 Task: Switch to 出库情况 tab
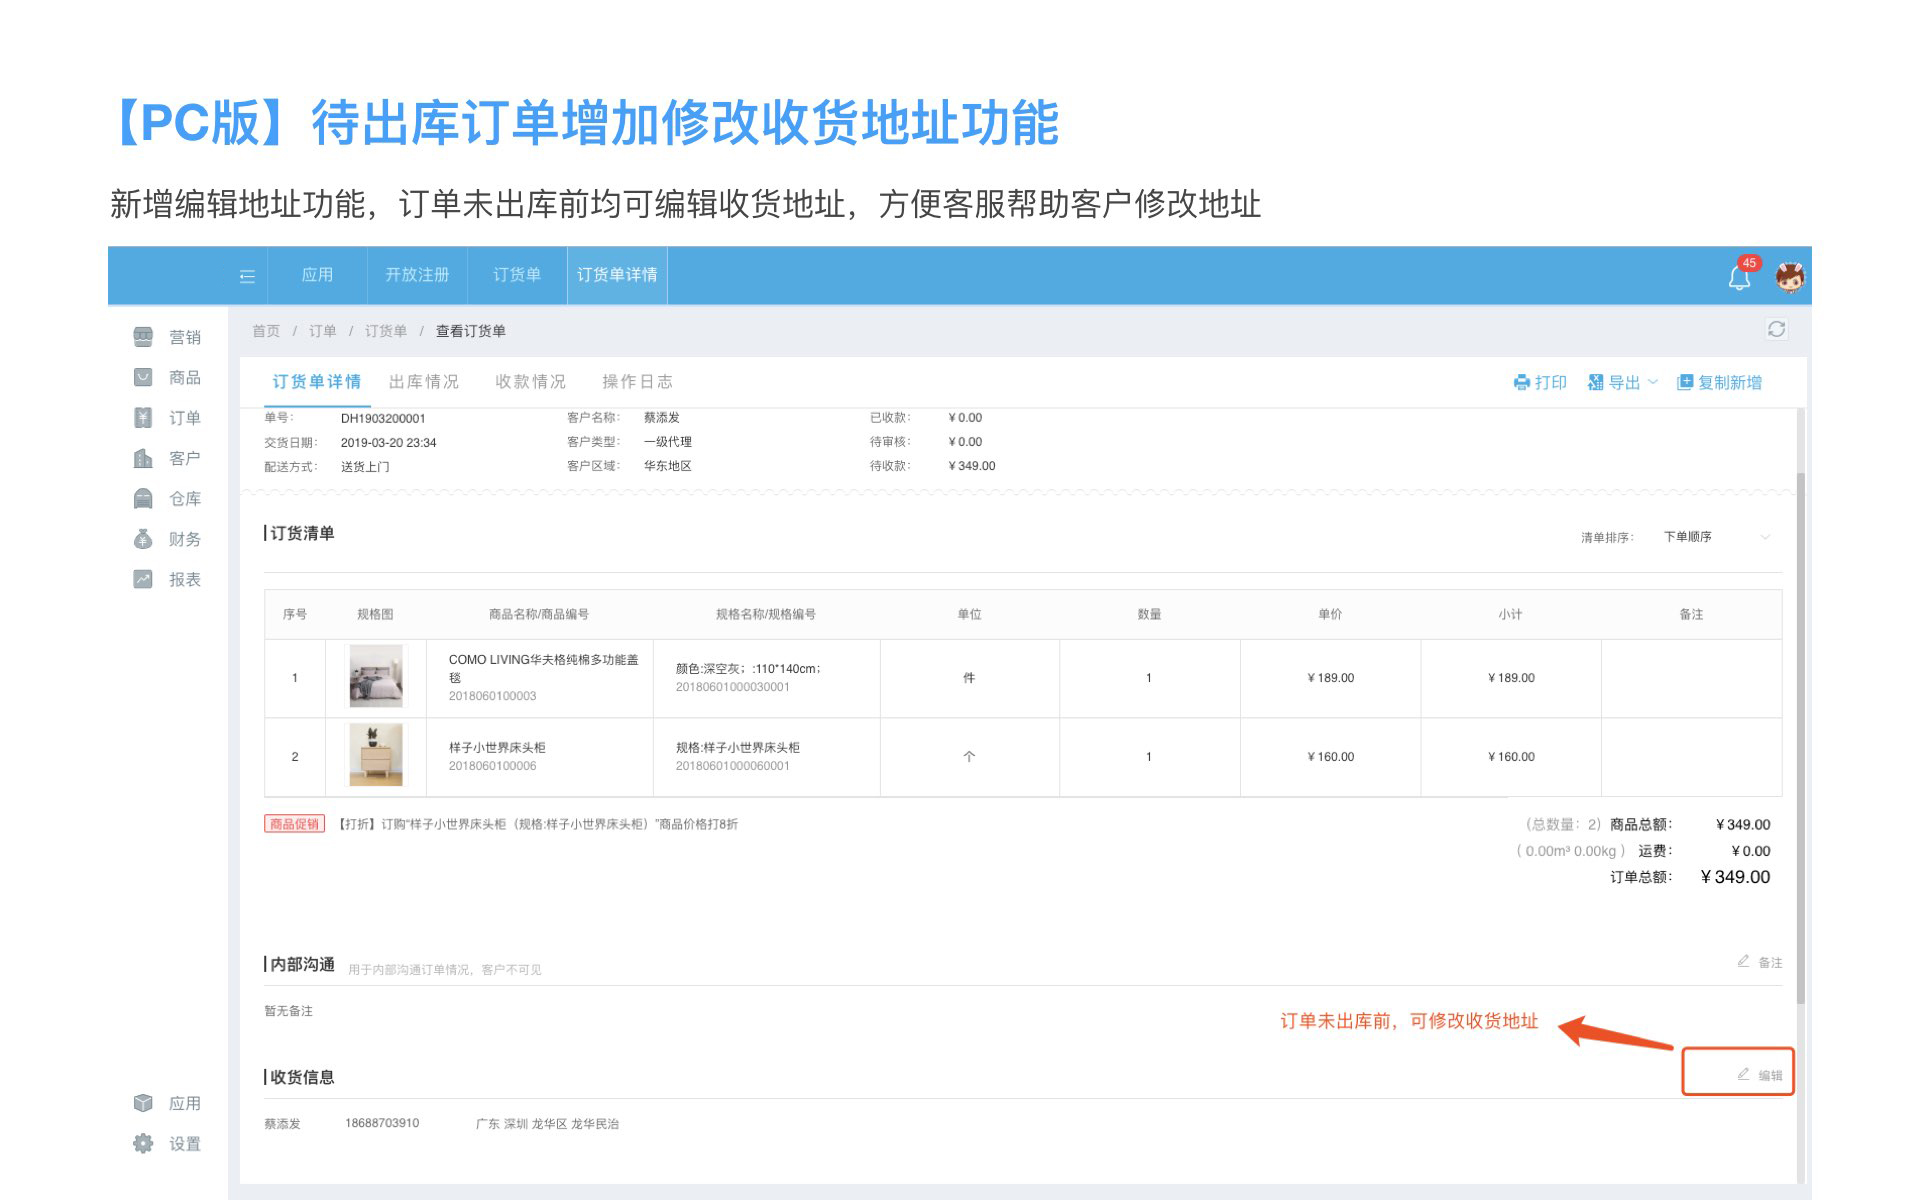click(x=423, y=381)
